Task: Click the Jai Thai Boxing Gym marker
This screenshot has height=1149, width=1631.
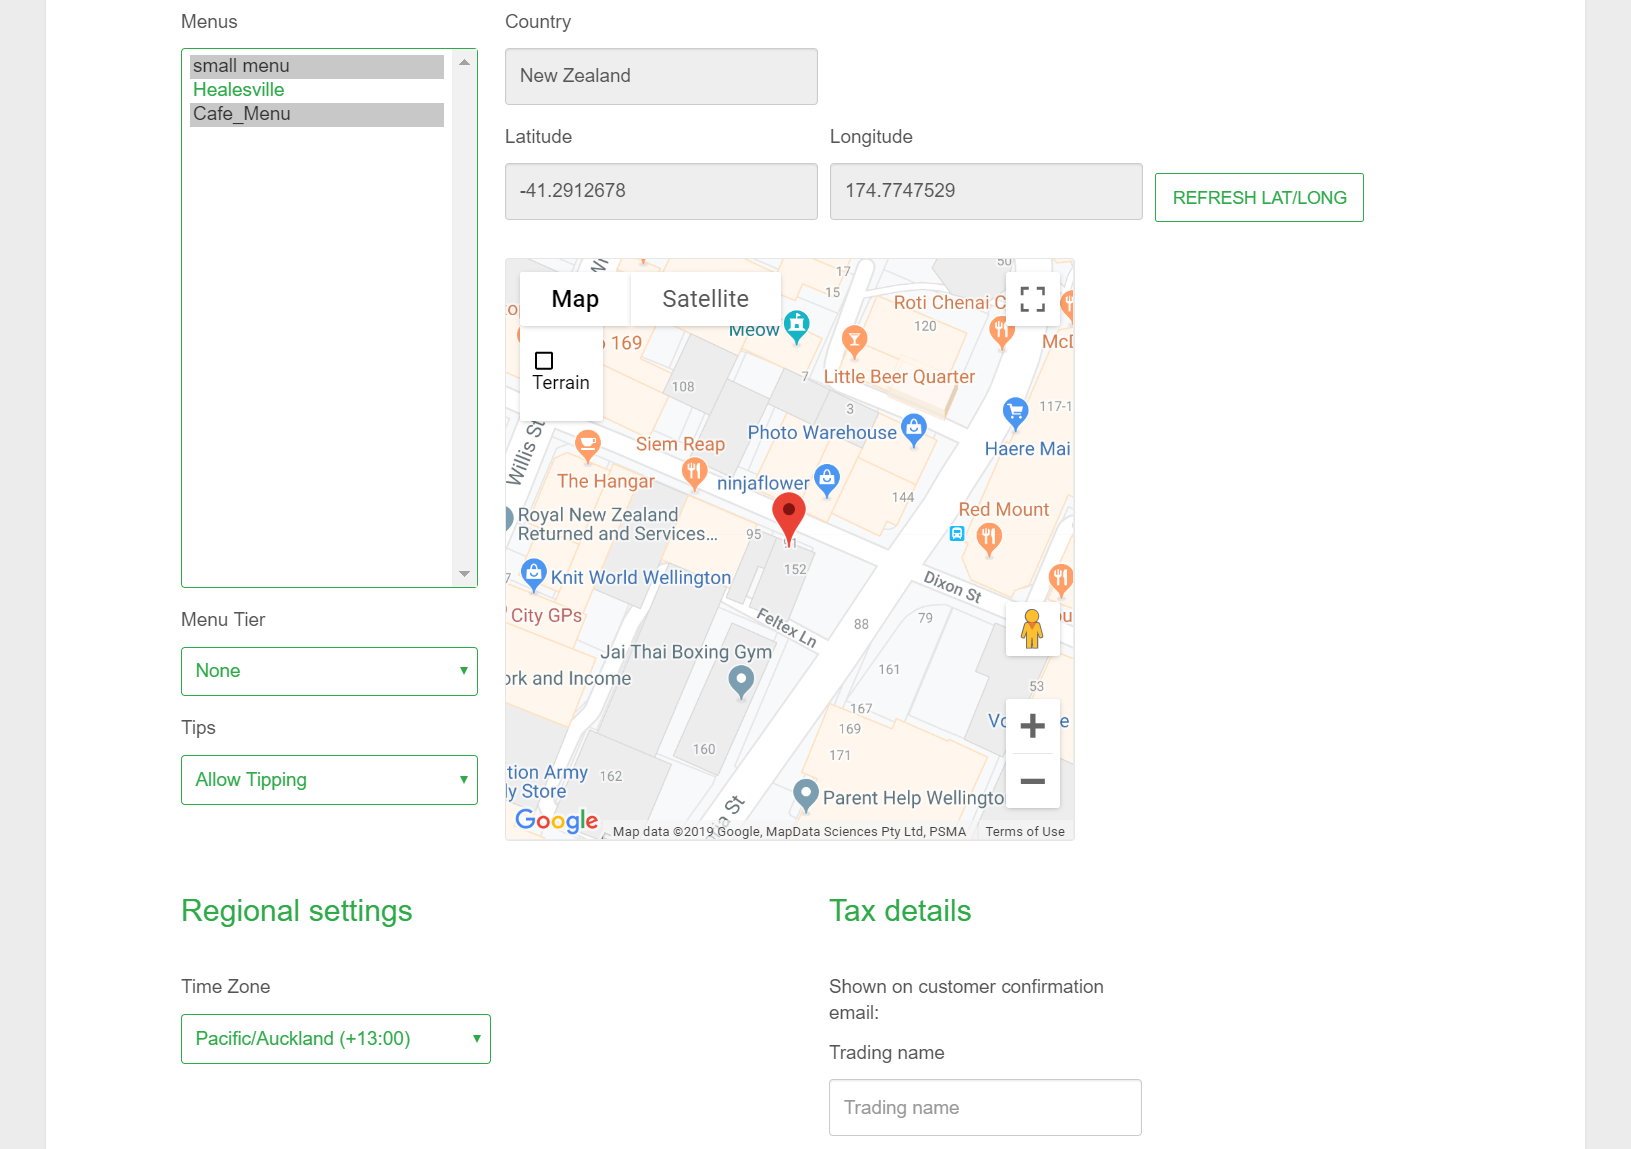Action: click(741, 680)
